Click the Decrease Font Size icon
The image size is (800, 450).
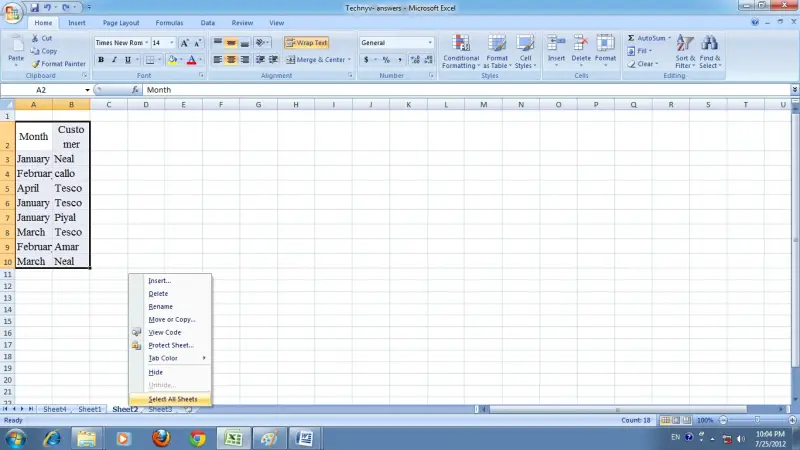point(197,43)
